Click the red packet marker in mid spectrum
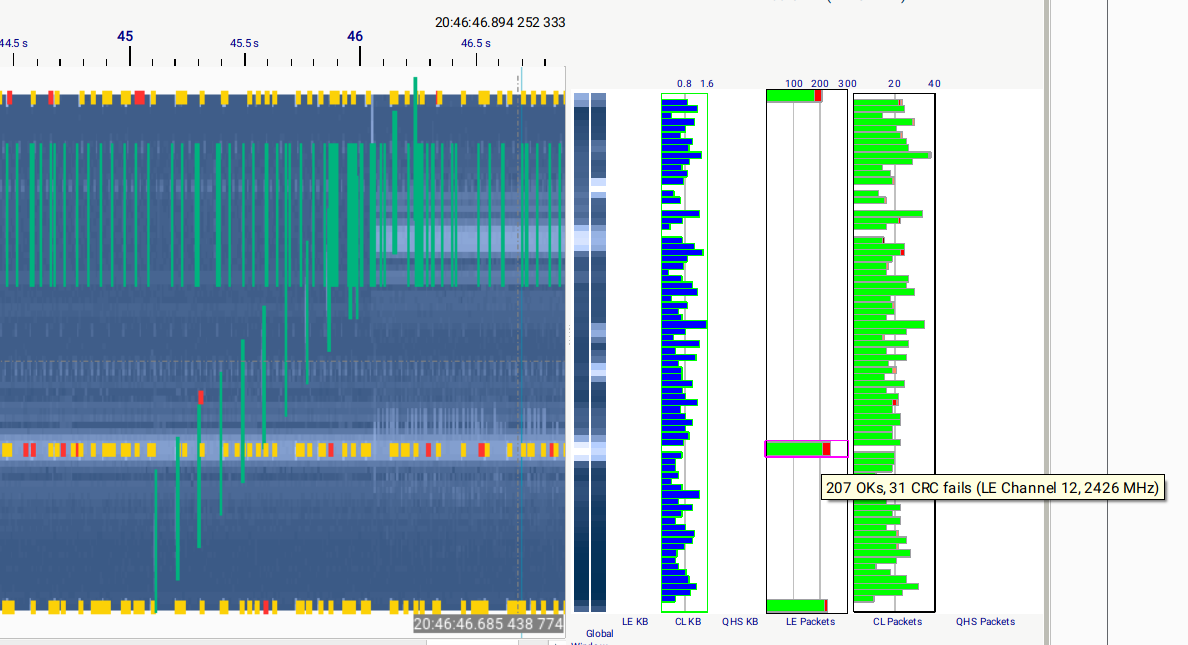The width and height of the screenshot is (1188, 645). point(201,397)
